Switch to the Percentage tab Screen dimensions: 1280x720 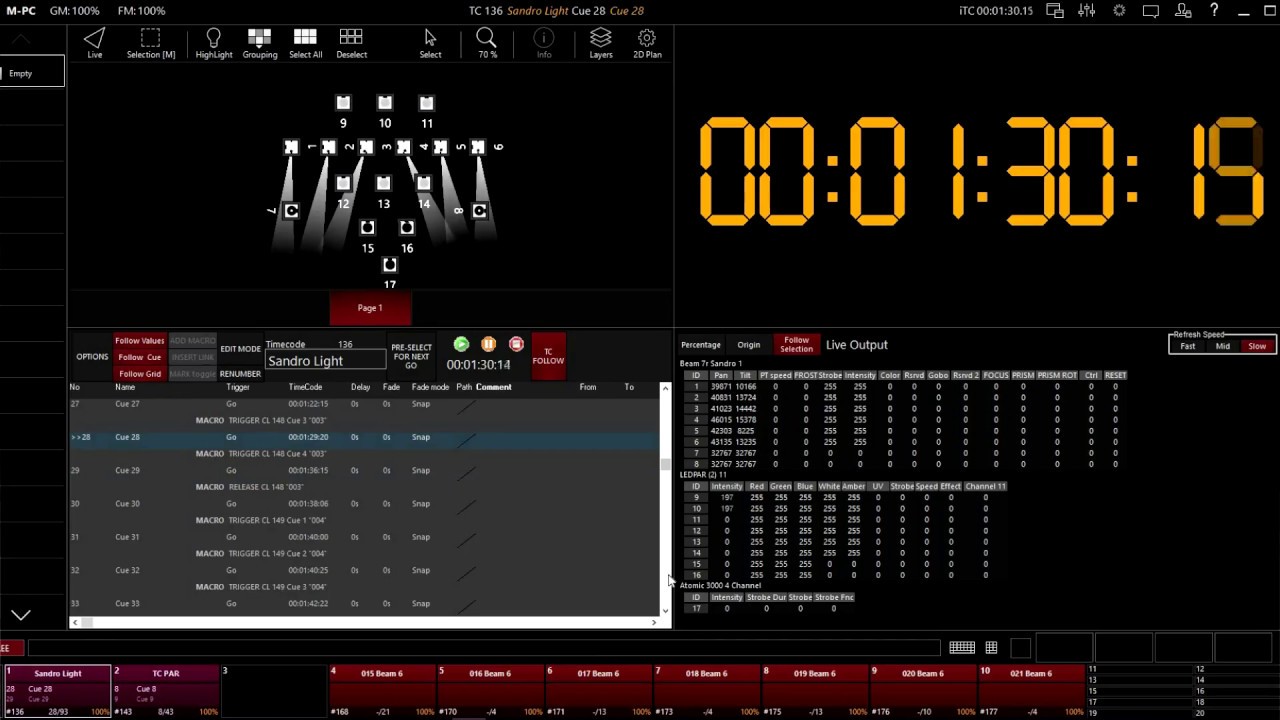[701, 345]
